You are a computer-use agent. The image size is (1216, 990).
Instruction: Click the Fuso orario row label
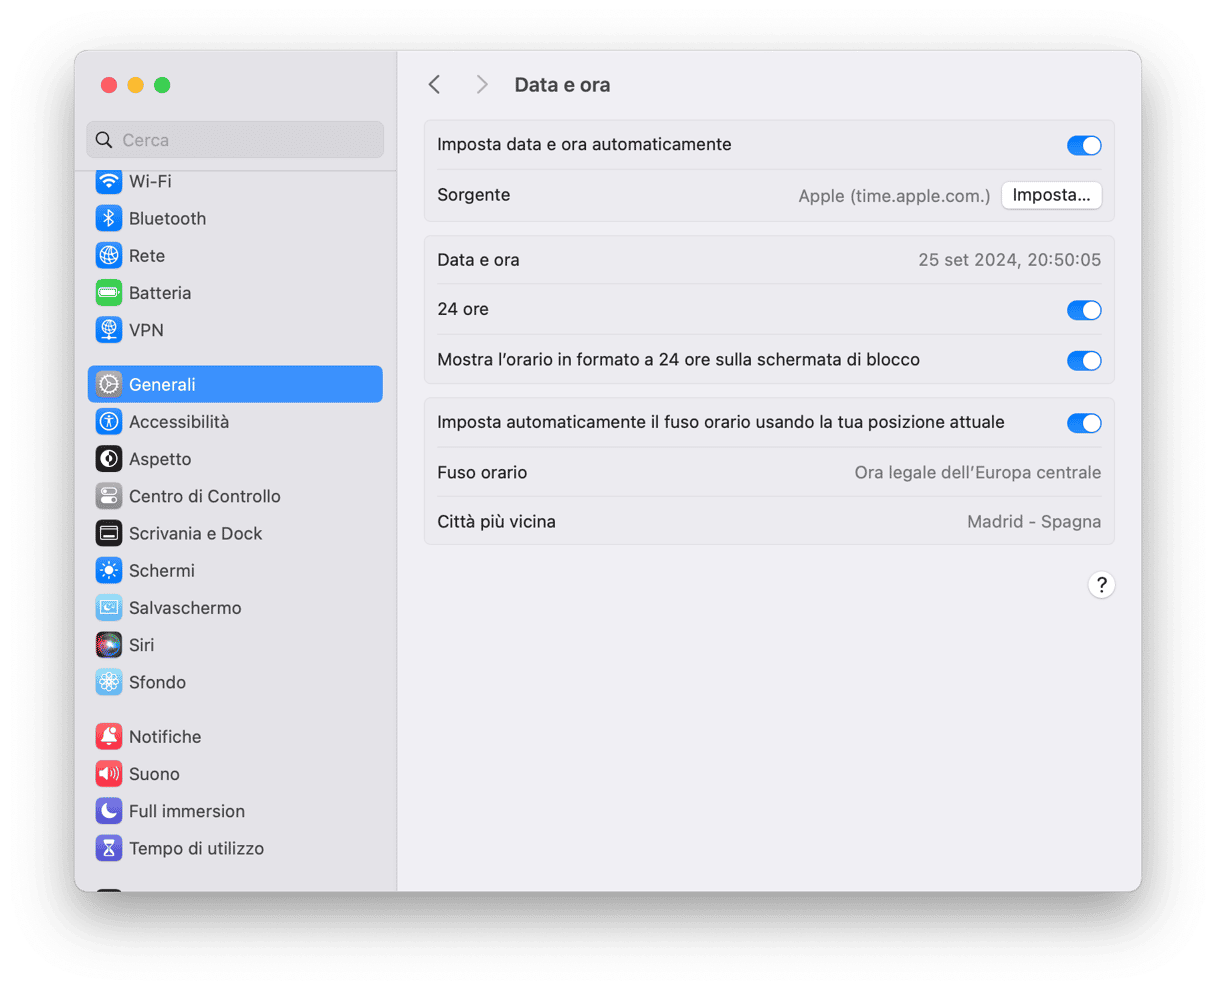click(482, 472)
